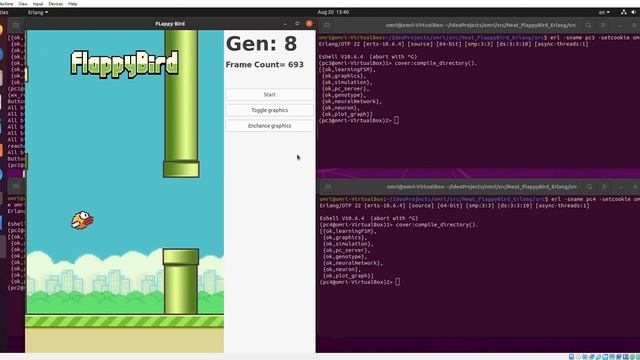
Task: Open search in the pc3 terminal
Action: (588, 25)
